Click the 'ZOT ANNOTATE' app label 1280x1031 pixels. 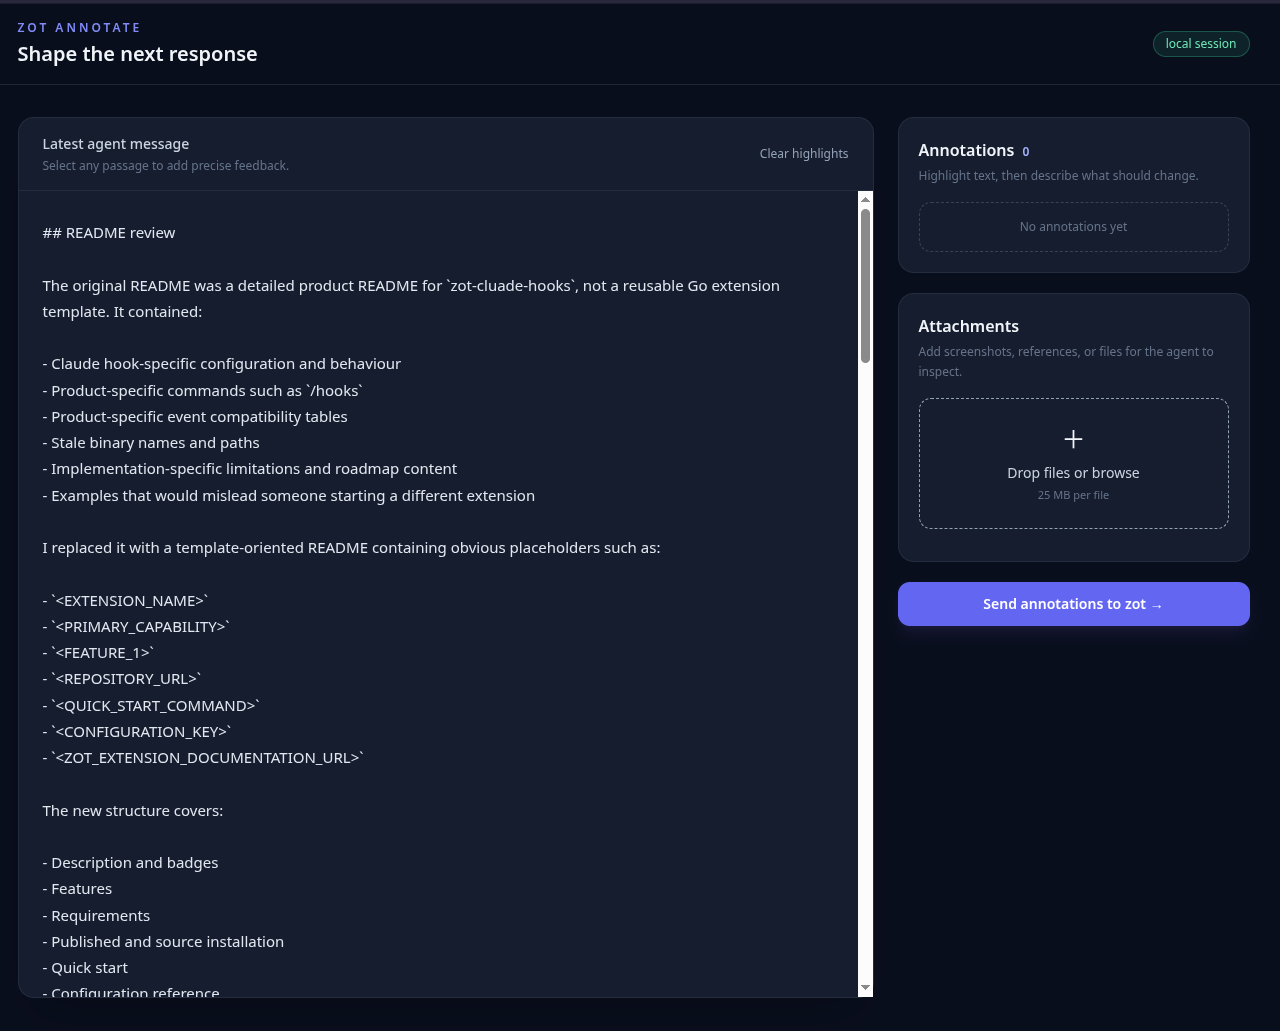click(x=79, y=27)
